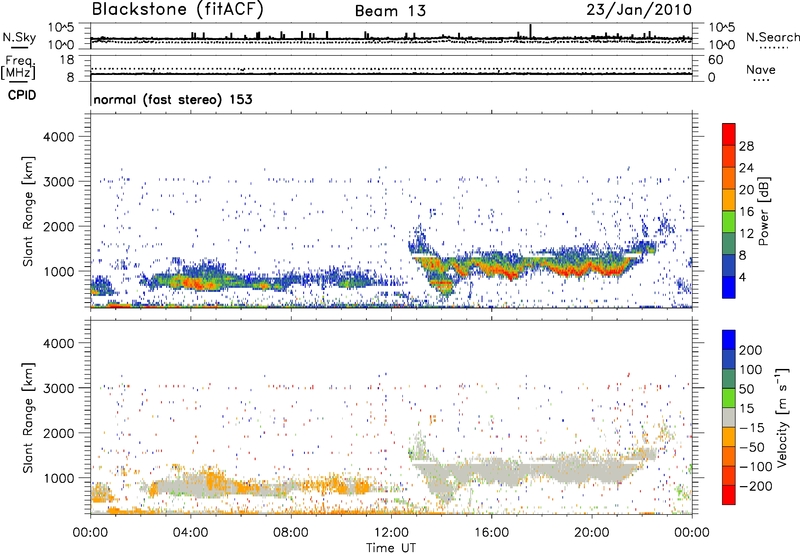Select the 16 label on power color bar

click(x=746, y=212)
